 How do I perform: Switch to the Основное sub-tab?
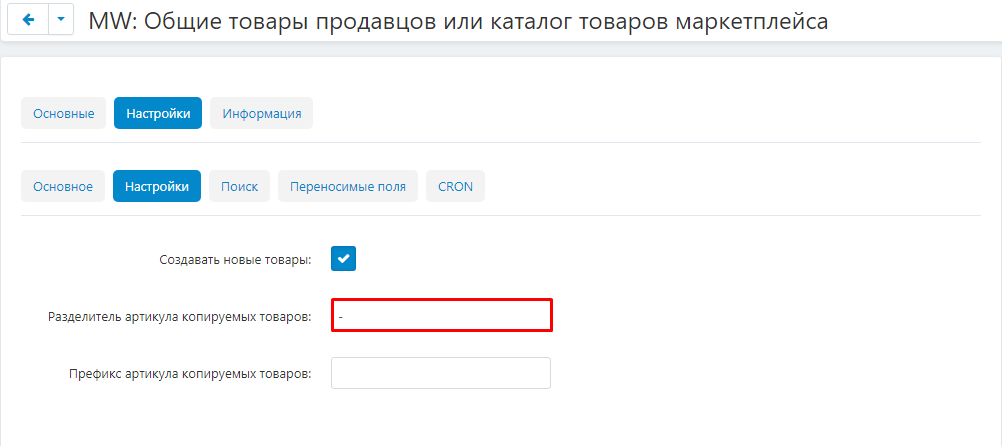63,186
